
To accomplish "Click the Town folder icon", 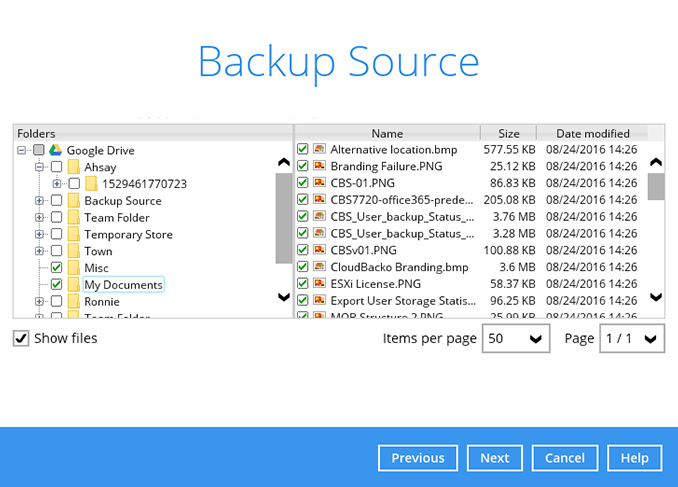I will coord(74,251).
